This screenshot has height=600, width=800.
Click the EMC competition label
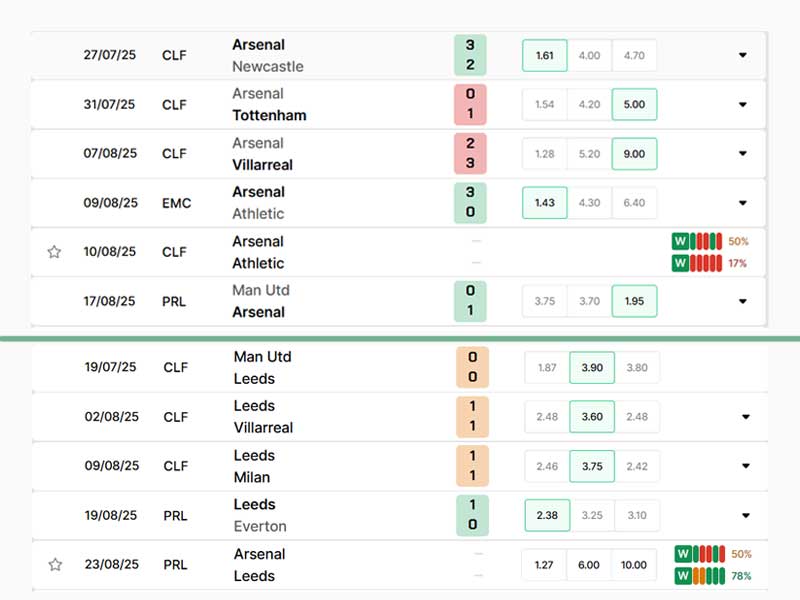[176, 203]
